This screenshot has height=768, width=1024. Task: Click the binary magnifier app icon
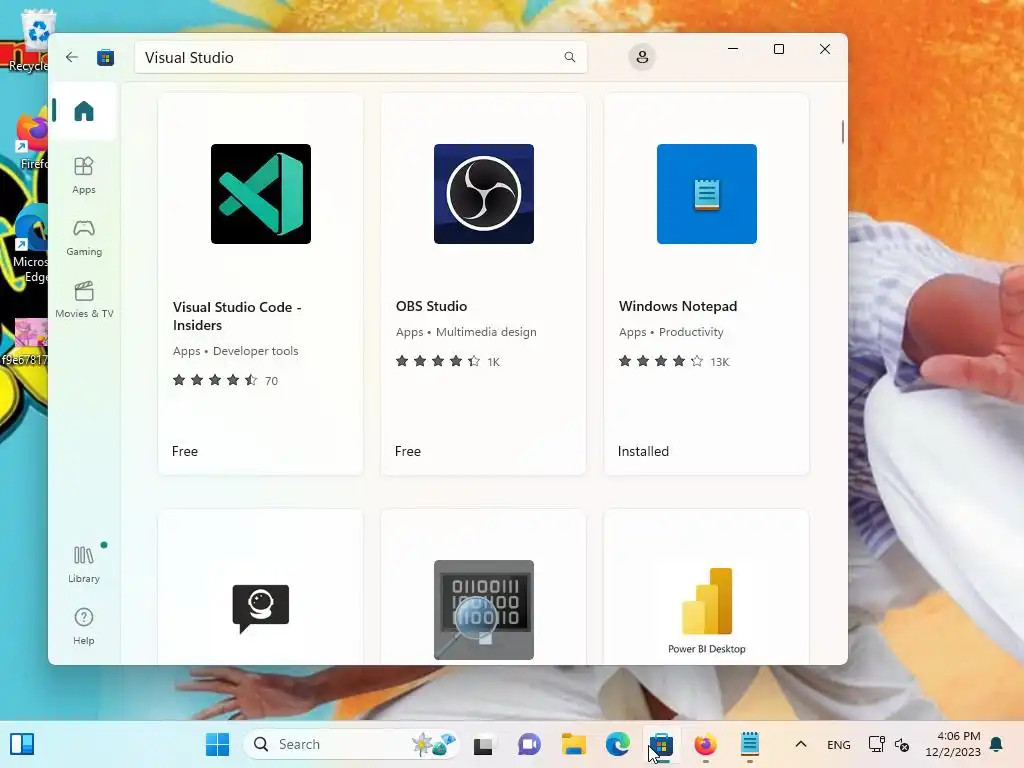click(x=484, y=609)
